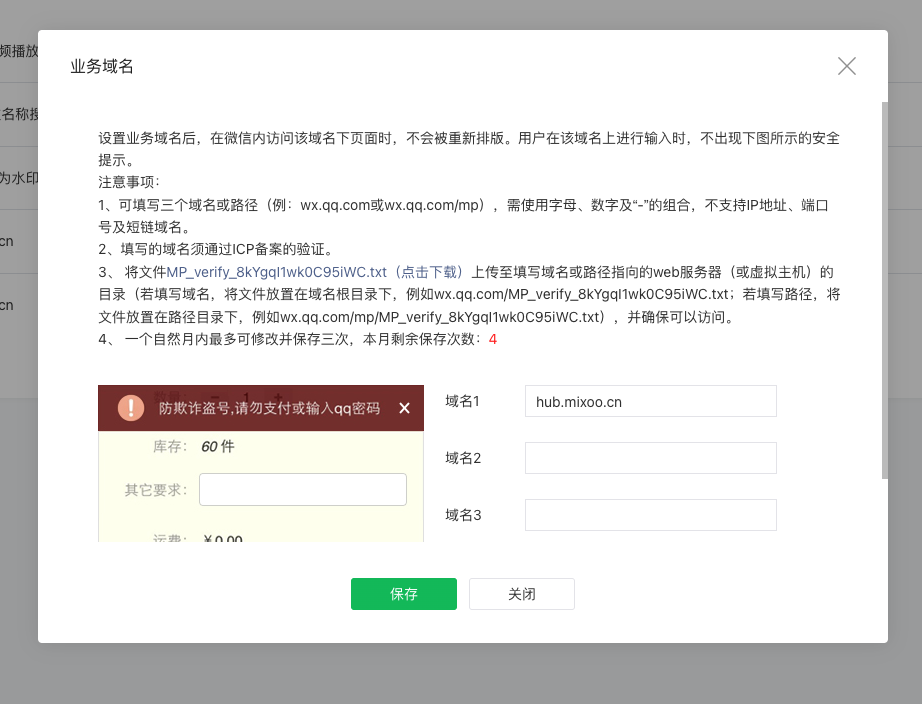
Task: Click the remaining save count number 4
Action: click(493, 339)
